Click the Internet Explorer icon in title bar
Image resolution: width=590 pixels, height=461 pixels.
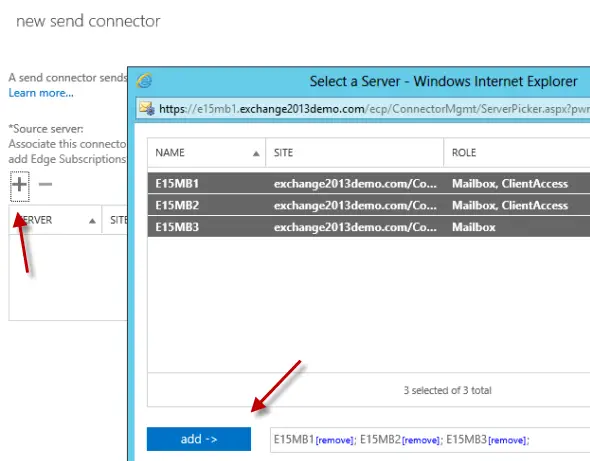click(x=144, y=81)
